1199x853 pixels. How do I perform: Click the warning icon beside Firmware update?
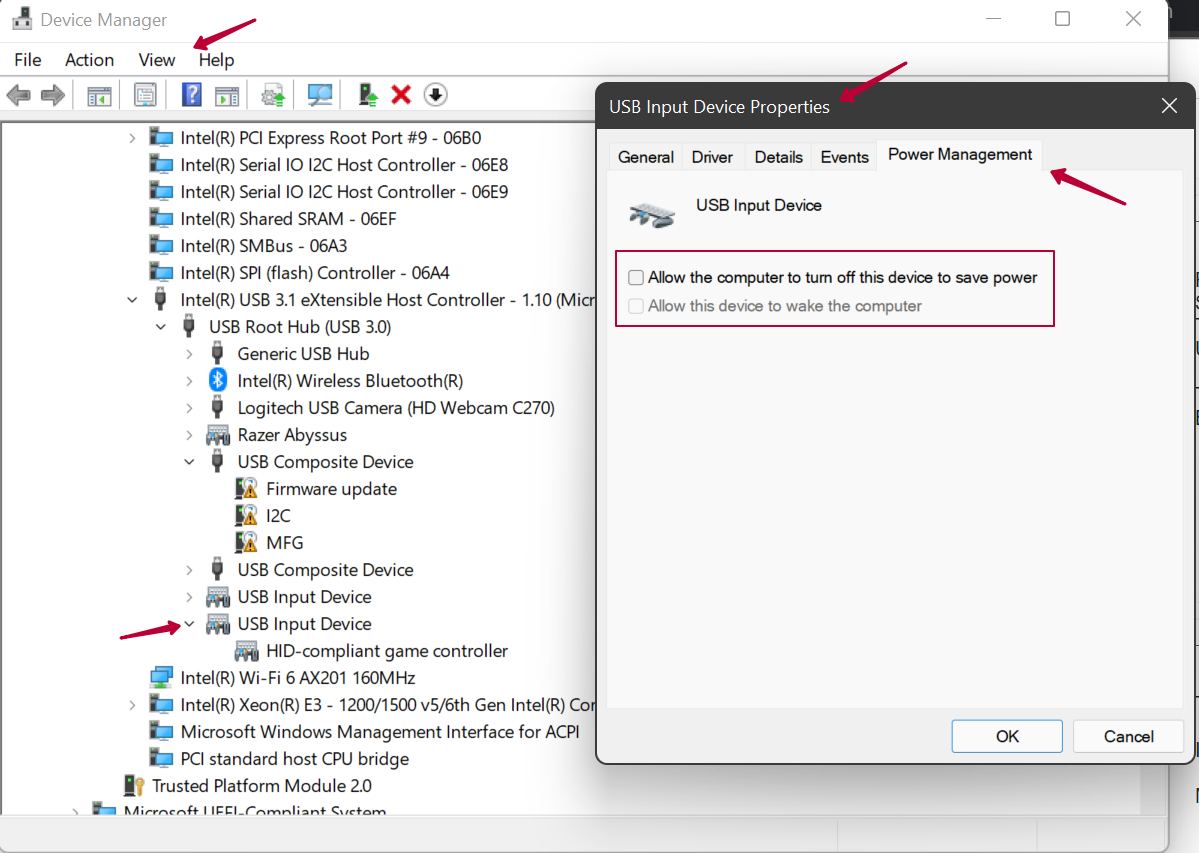click(x=246, y=488)
